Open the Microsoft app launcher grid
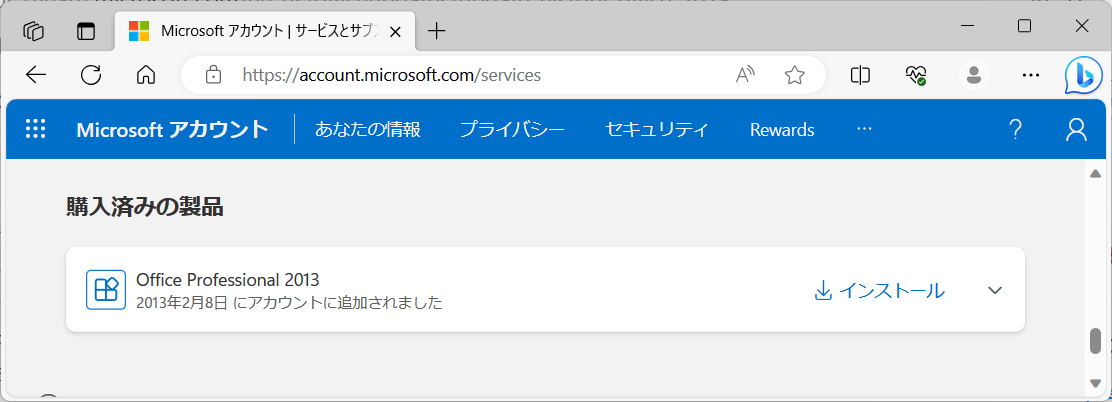 [x=35, y=129]
